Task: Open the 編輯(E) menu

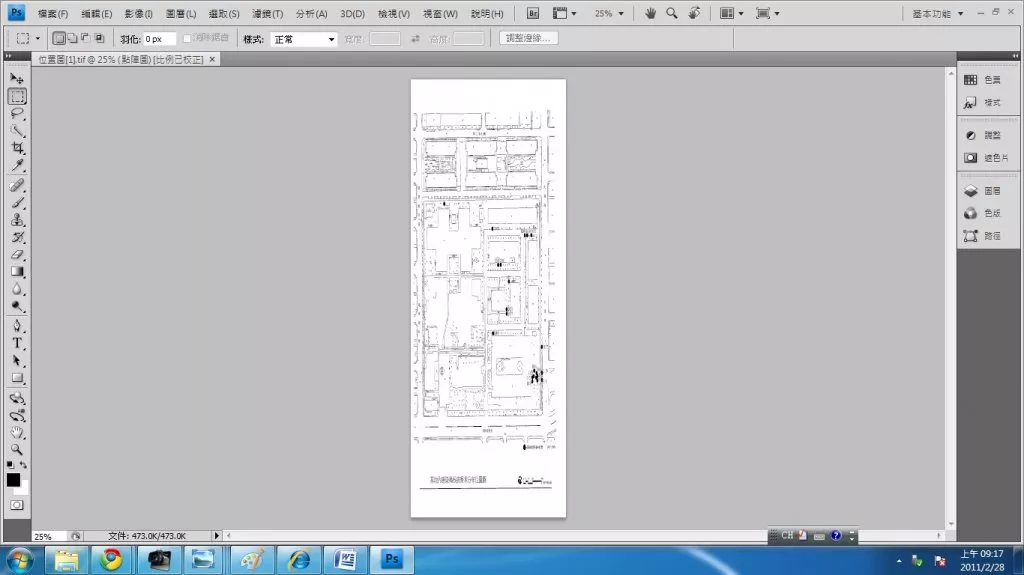Action: (97, 14)
